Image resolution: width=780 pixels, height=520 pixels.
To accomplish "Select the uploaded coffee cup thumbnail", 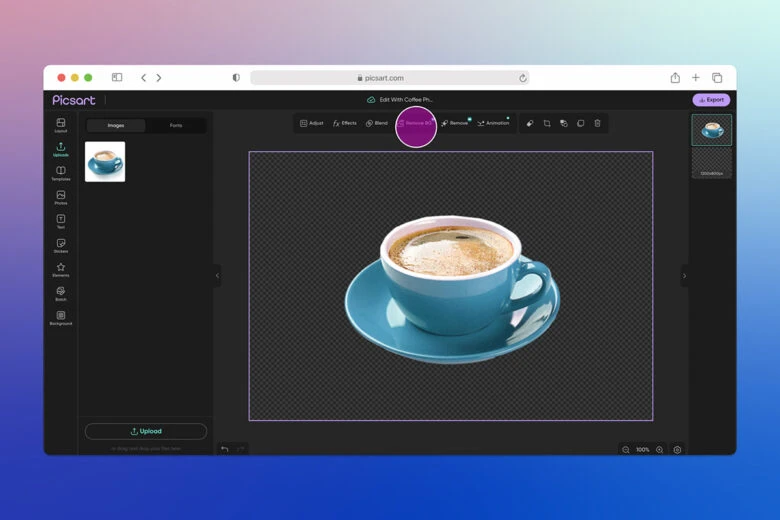I will pos(105,162).
